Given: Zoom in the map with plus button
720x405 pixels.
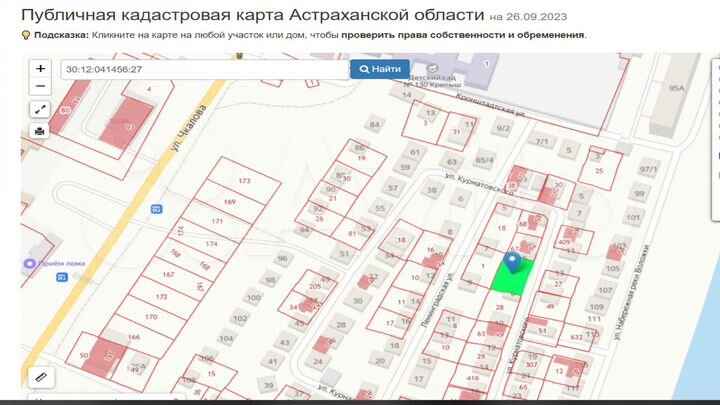Looking at the screenshot, I should pyautogui.click(x=40, y=68).
